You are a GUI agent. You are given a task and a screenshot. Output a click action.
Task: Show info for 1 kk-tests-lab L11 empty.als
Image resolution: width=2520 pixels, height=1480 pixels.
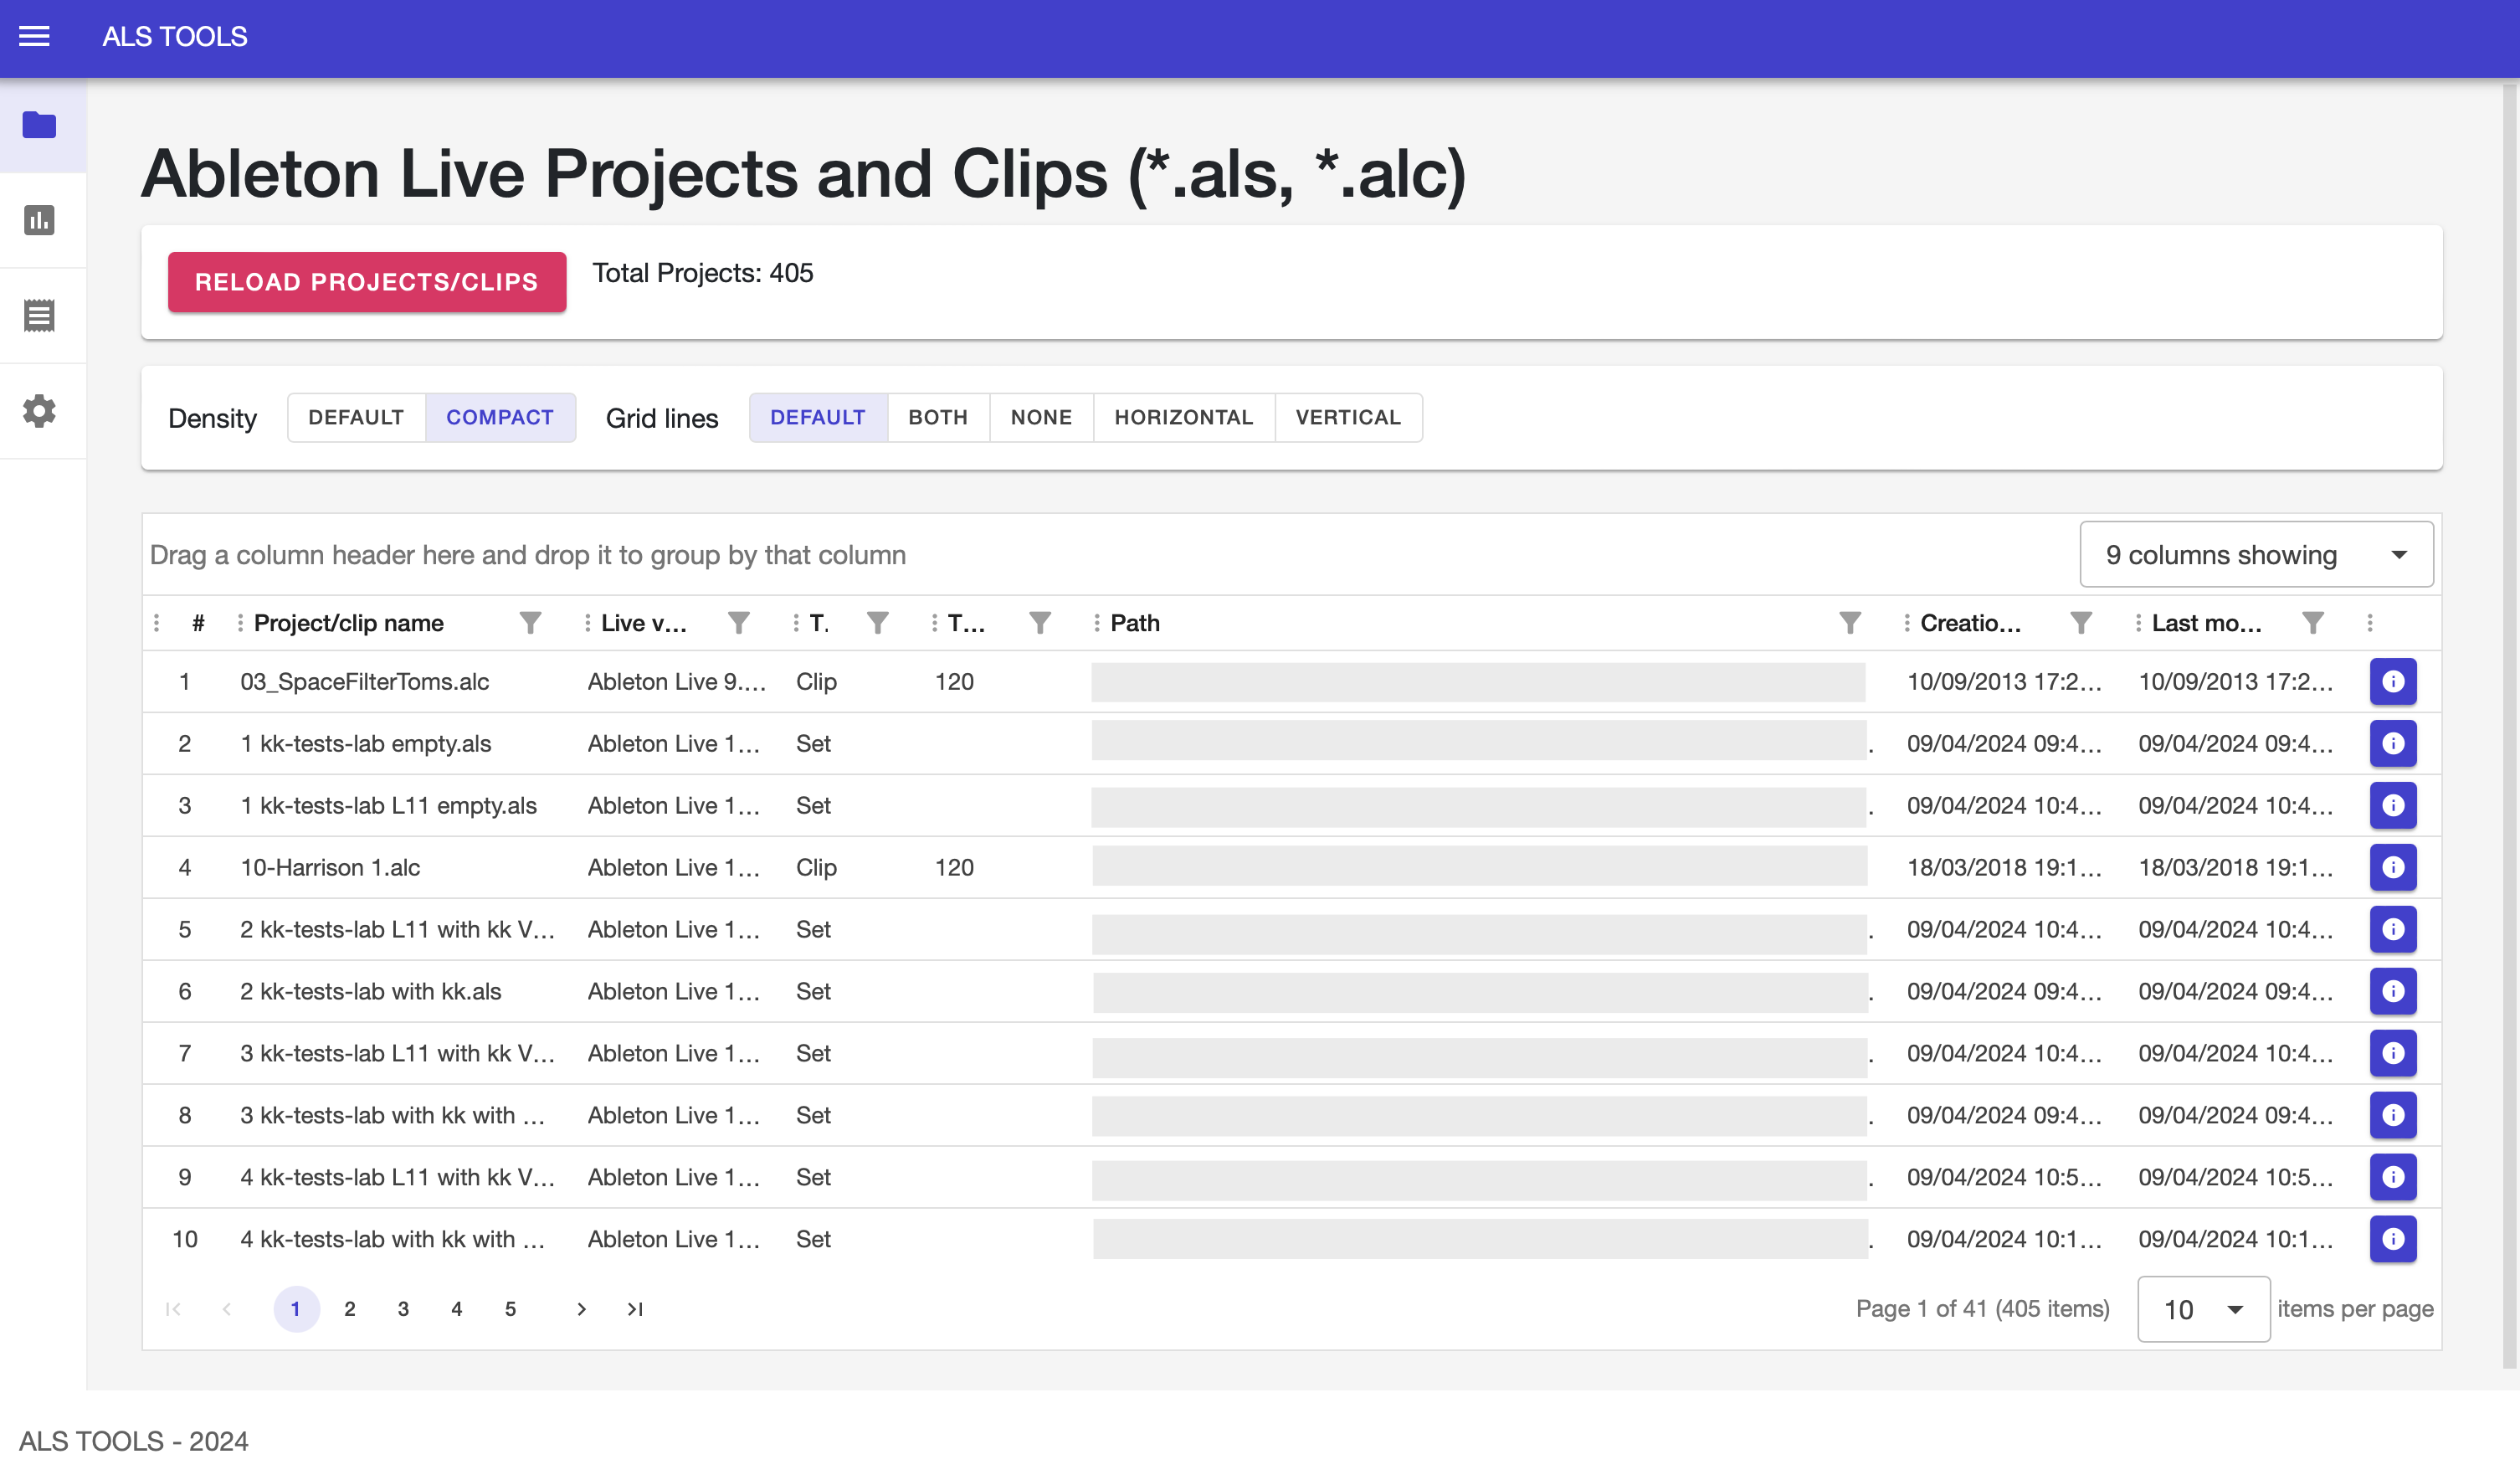[2393, 805]
